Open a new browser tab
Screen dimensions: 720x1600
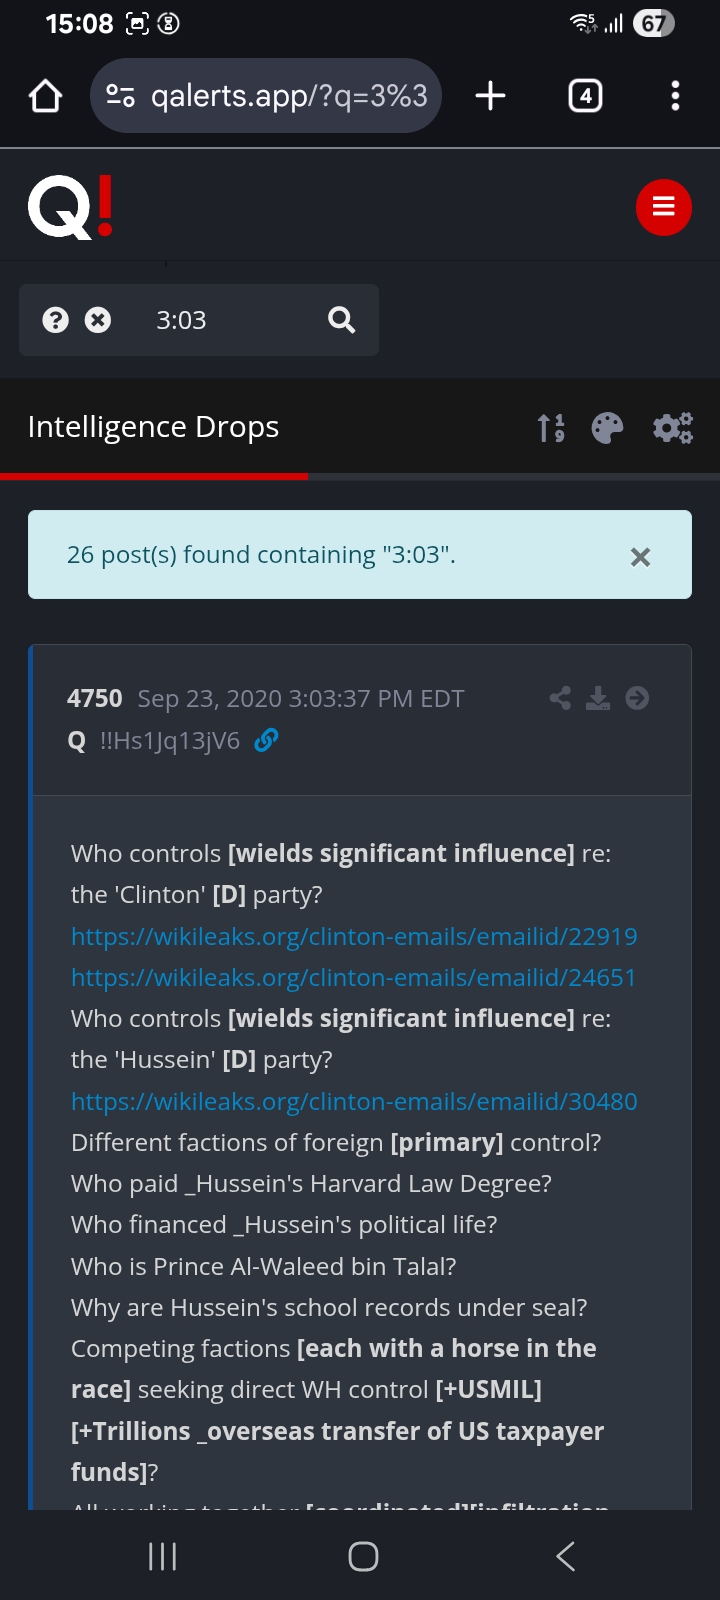[x=490, y=96]
